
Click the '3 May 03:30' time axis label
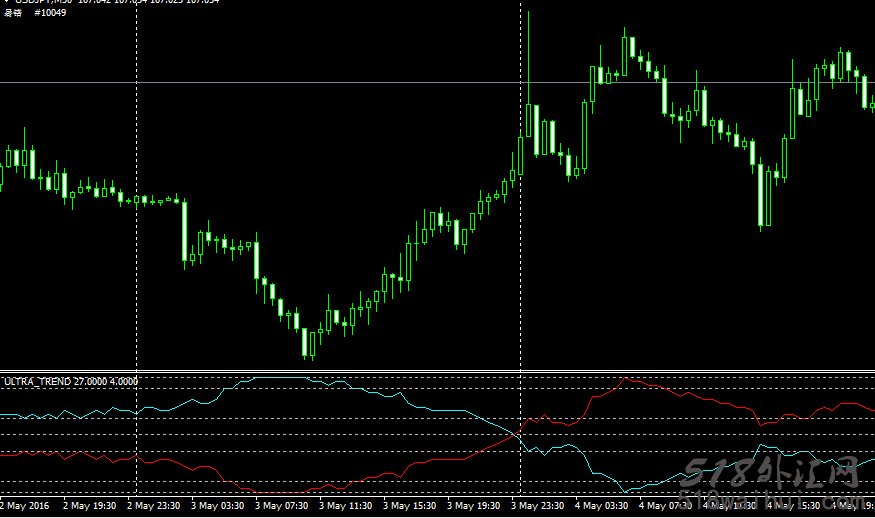pyautogui.click(x=220, y=507)
